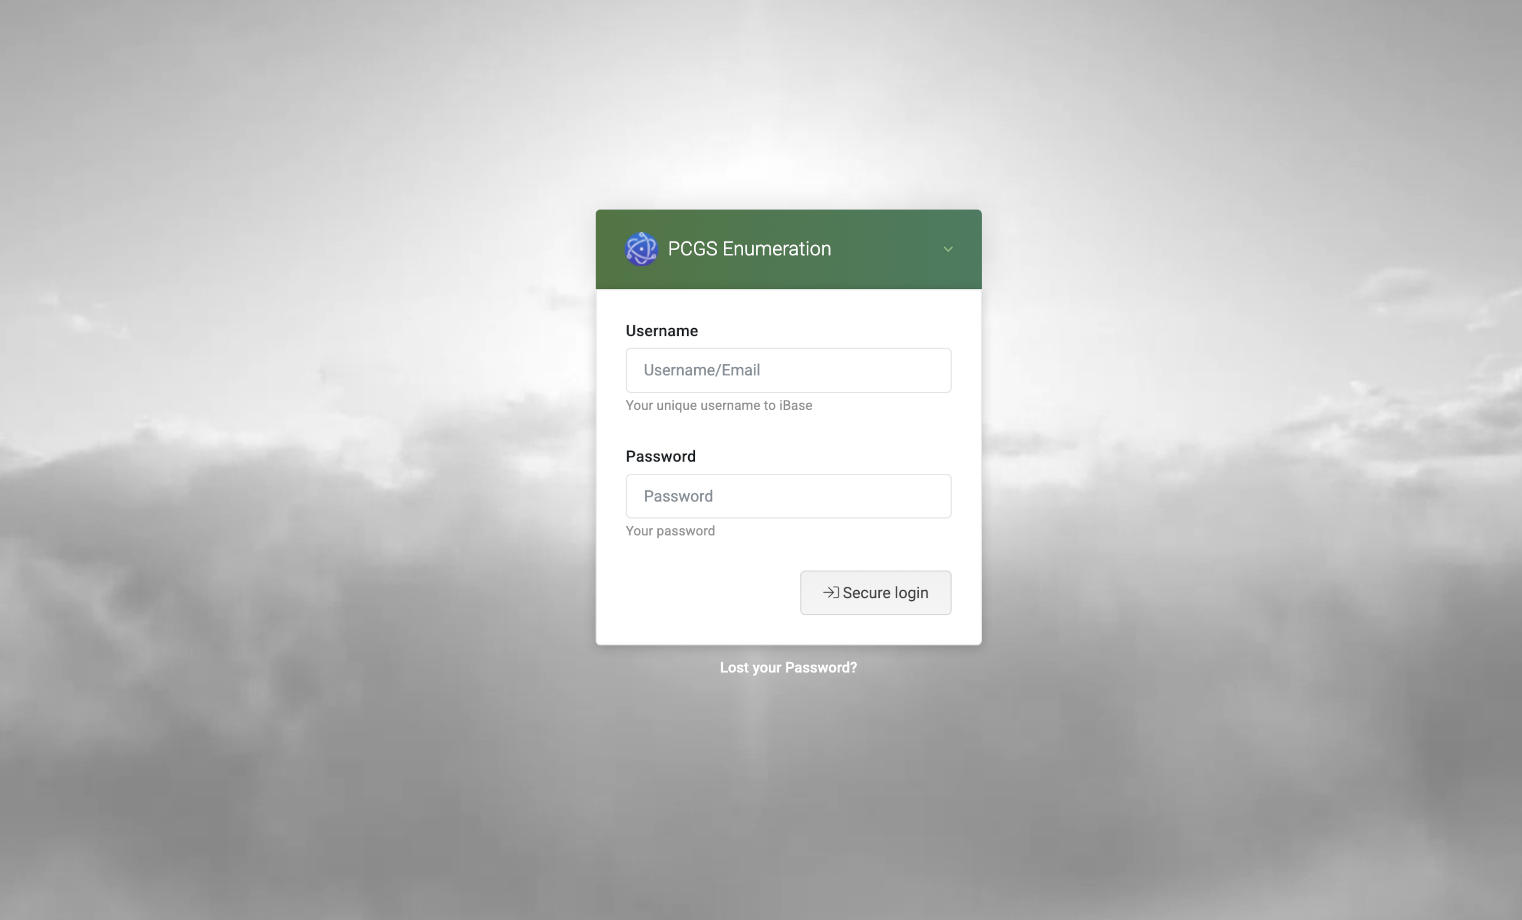Click the 'Your unique username to iBase' hint
This screenshot has width=1522, height=920.
tap(719, 405)
